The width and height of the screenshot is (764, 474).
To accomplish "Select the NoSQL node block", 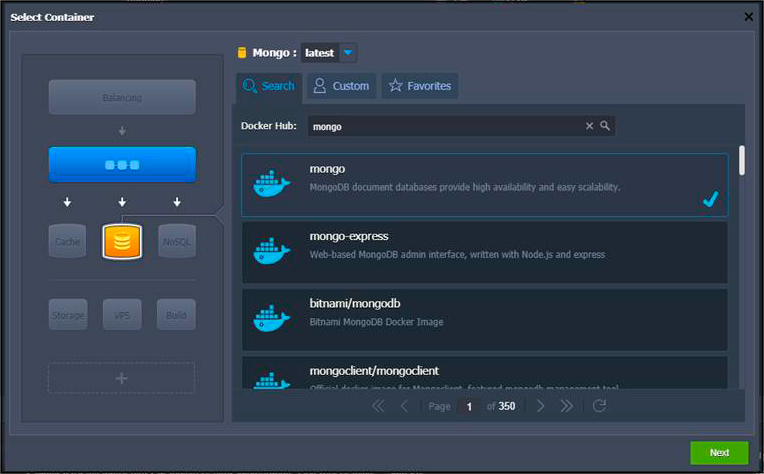I will coord(176,241).
